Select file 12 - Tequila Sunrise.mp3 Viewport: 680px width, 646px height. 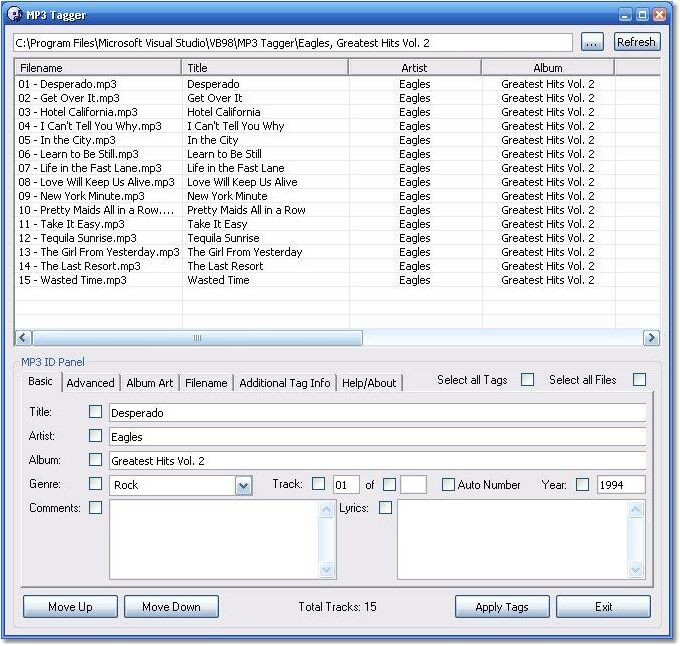click(77, 238)
